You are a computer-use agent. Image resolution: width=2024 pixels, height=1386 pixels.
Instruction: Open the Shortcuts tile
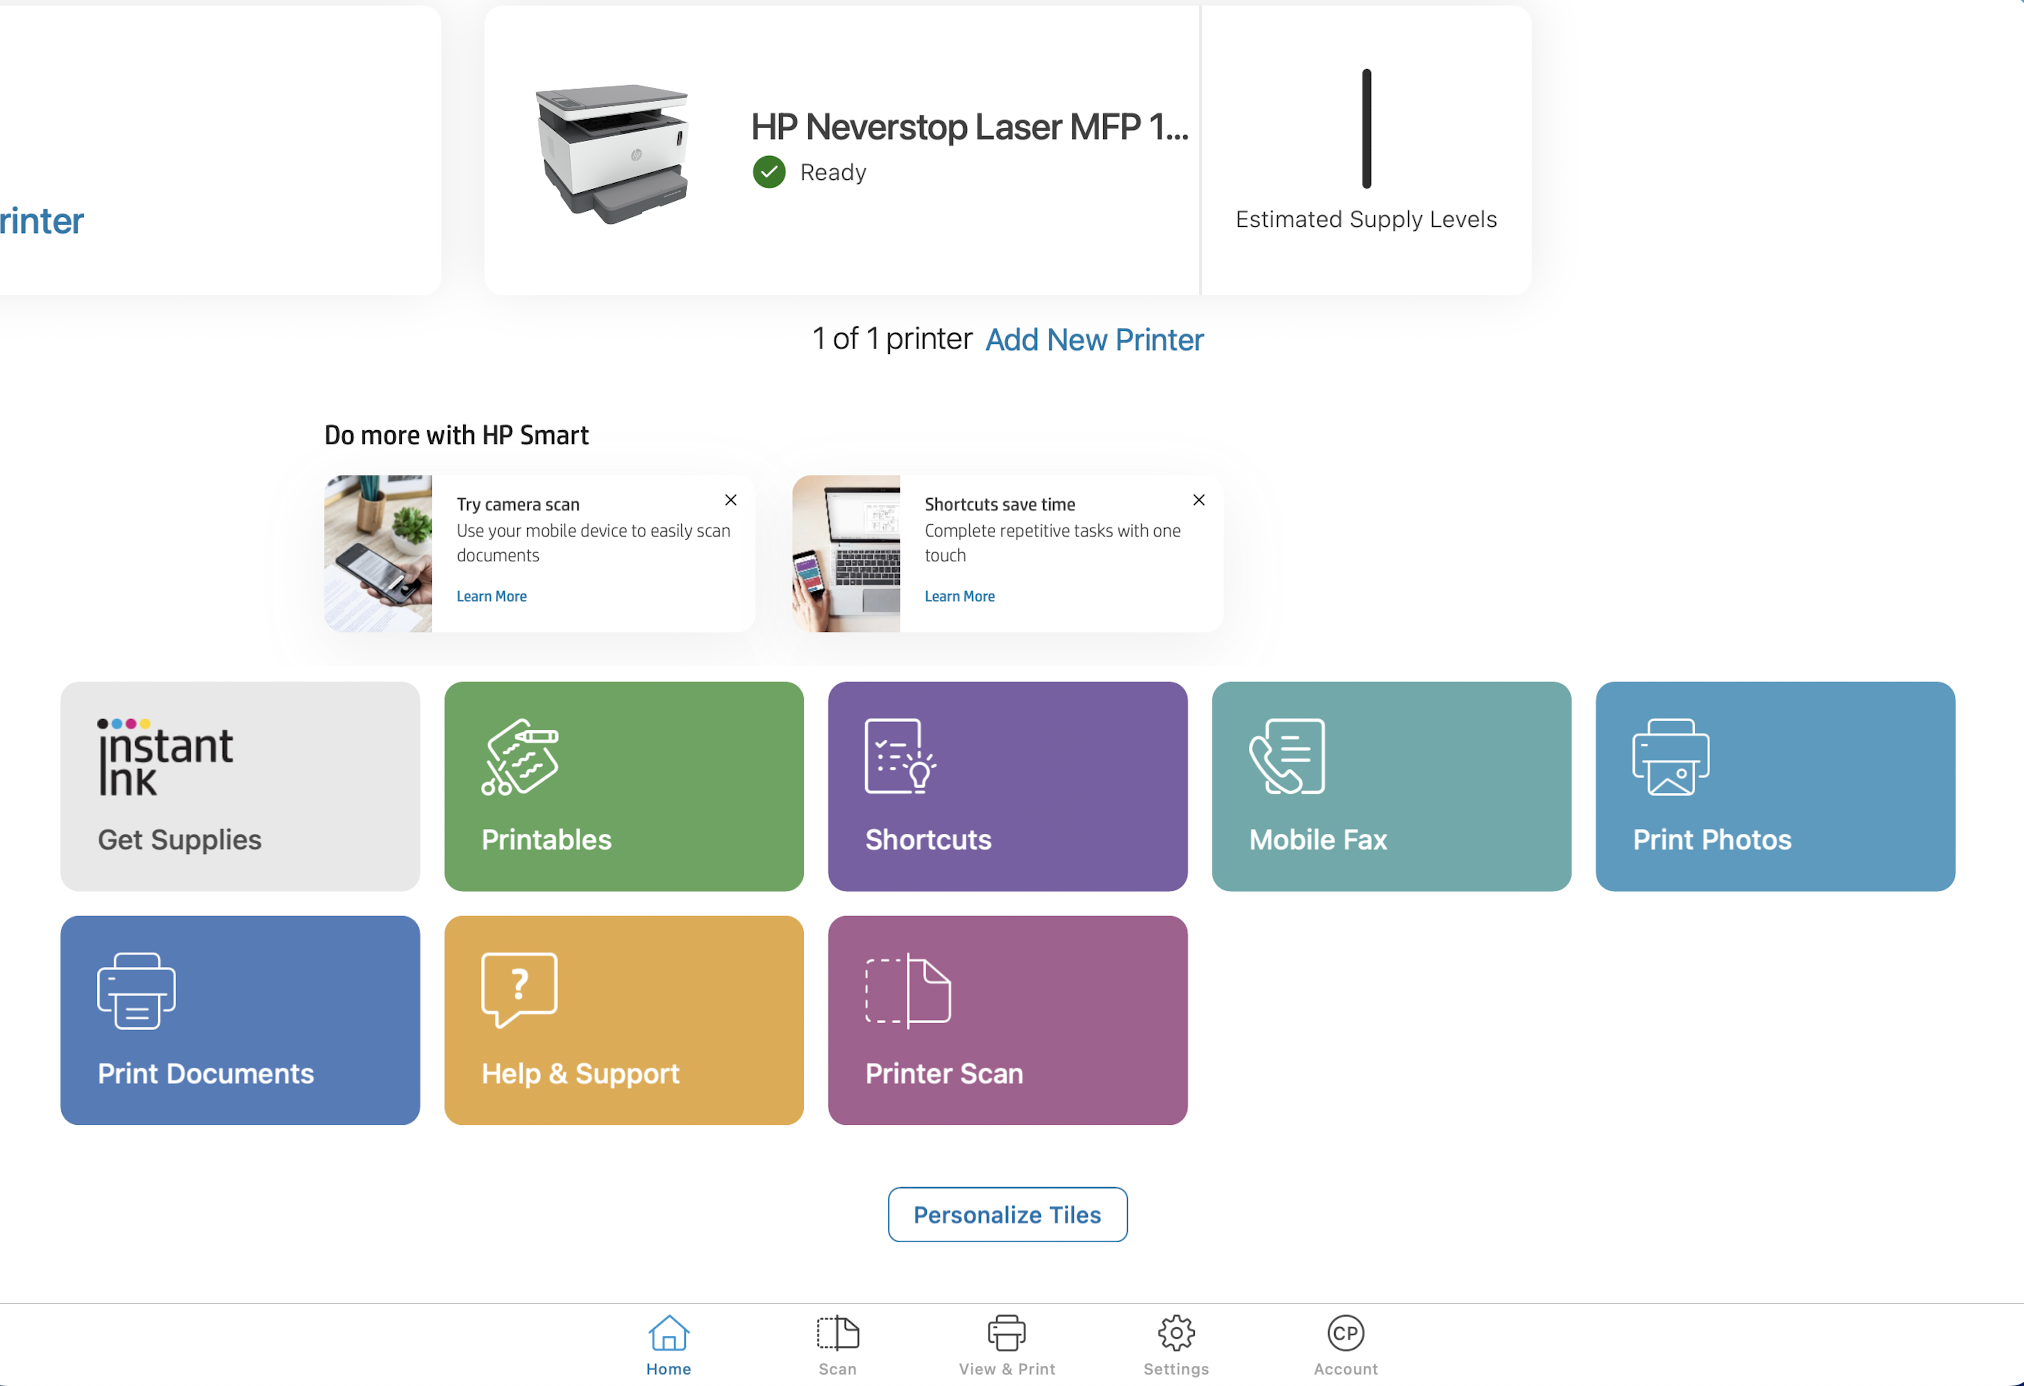1007,786
